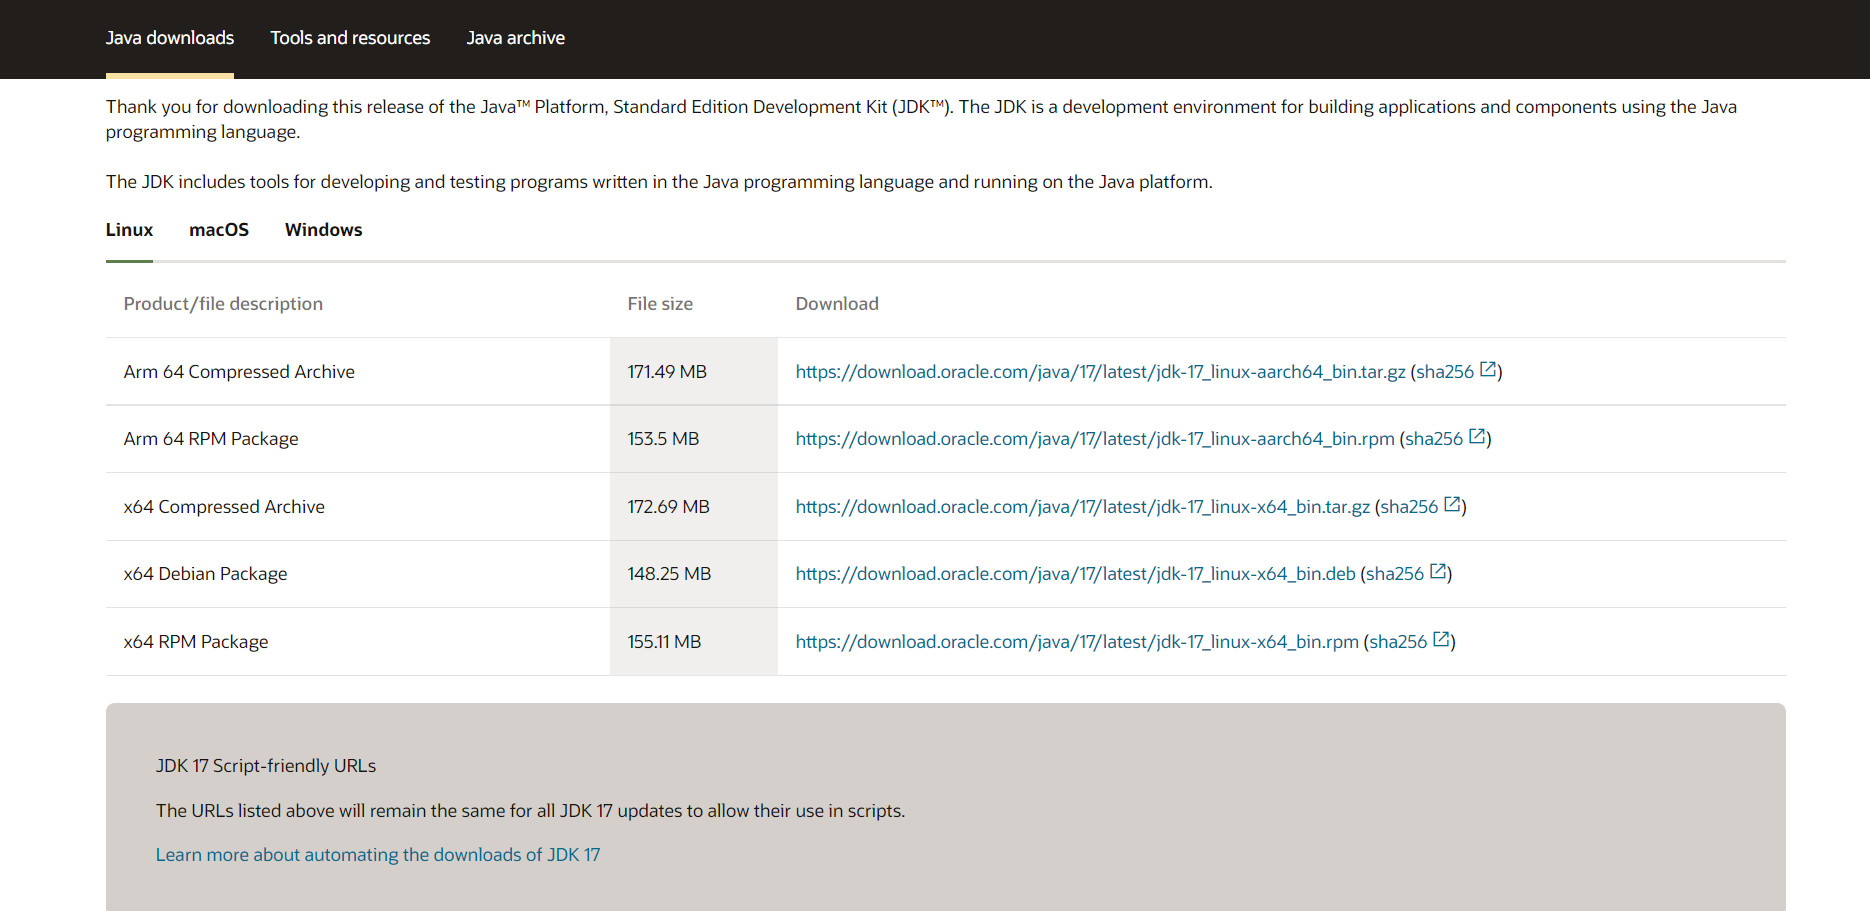Screen dimensions: 1870x911
Task: Open the Java downloads nav tab
Action: tap(170, 38)
